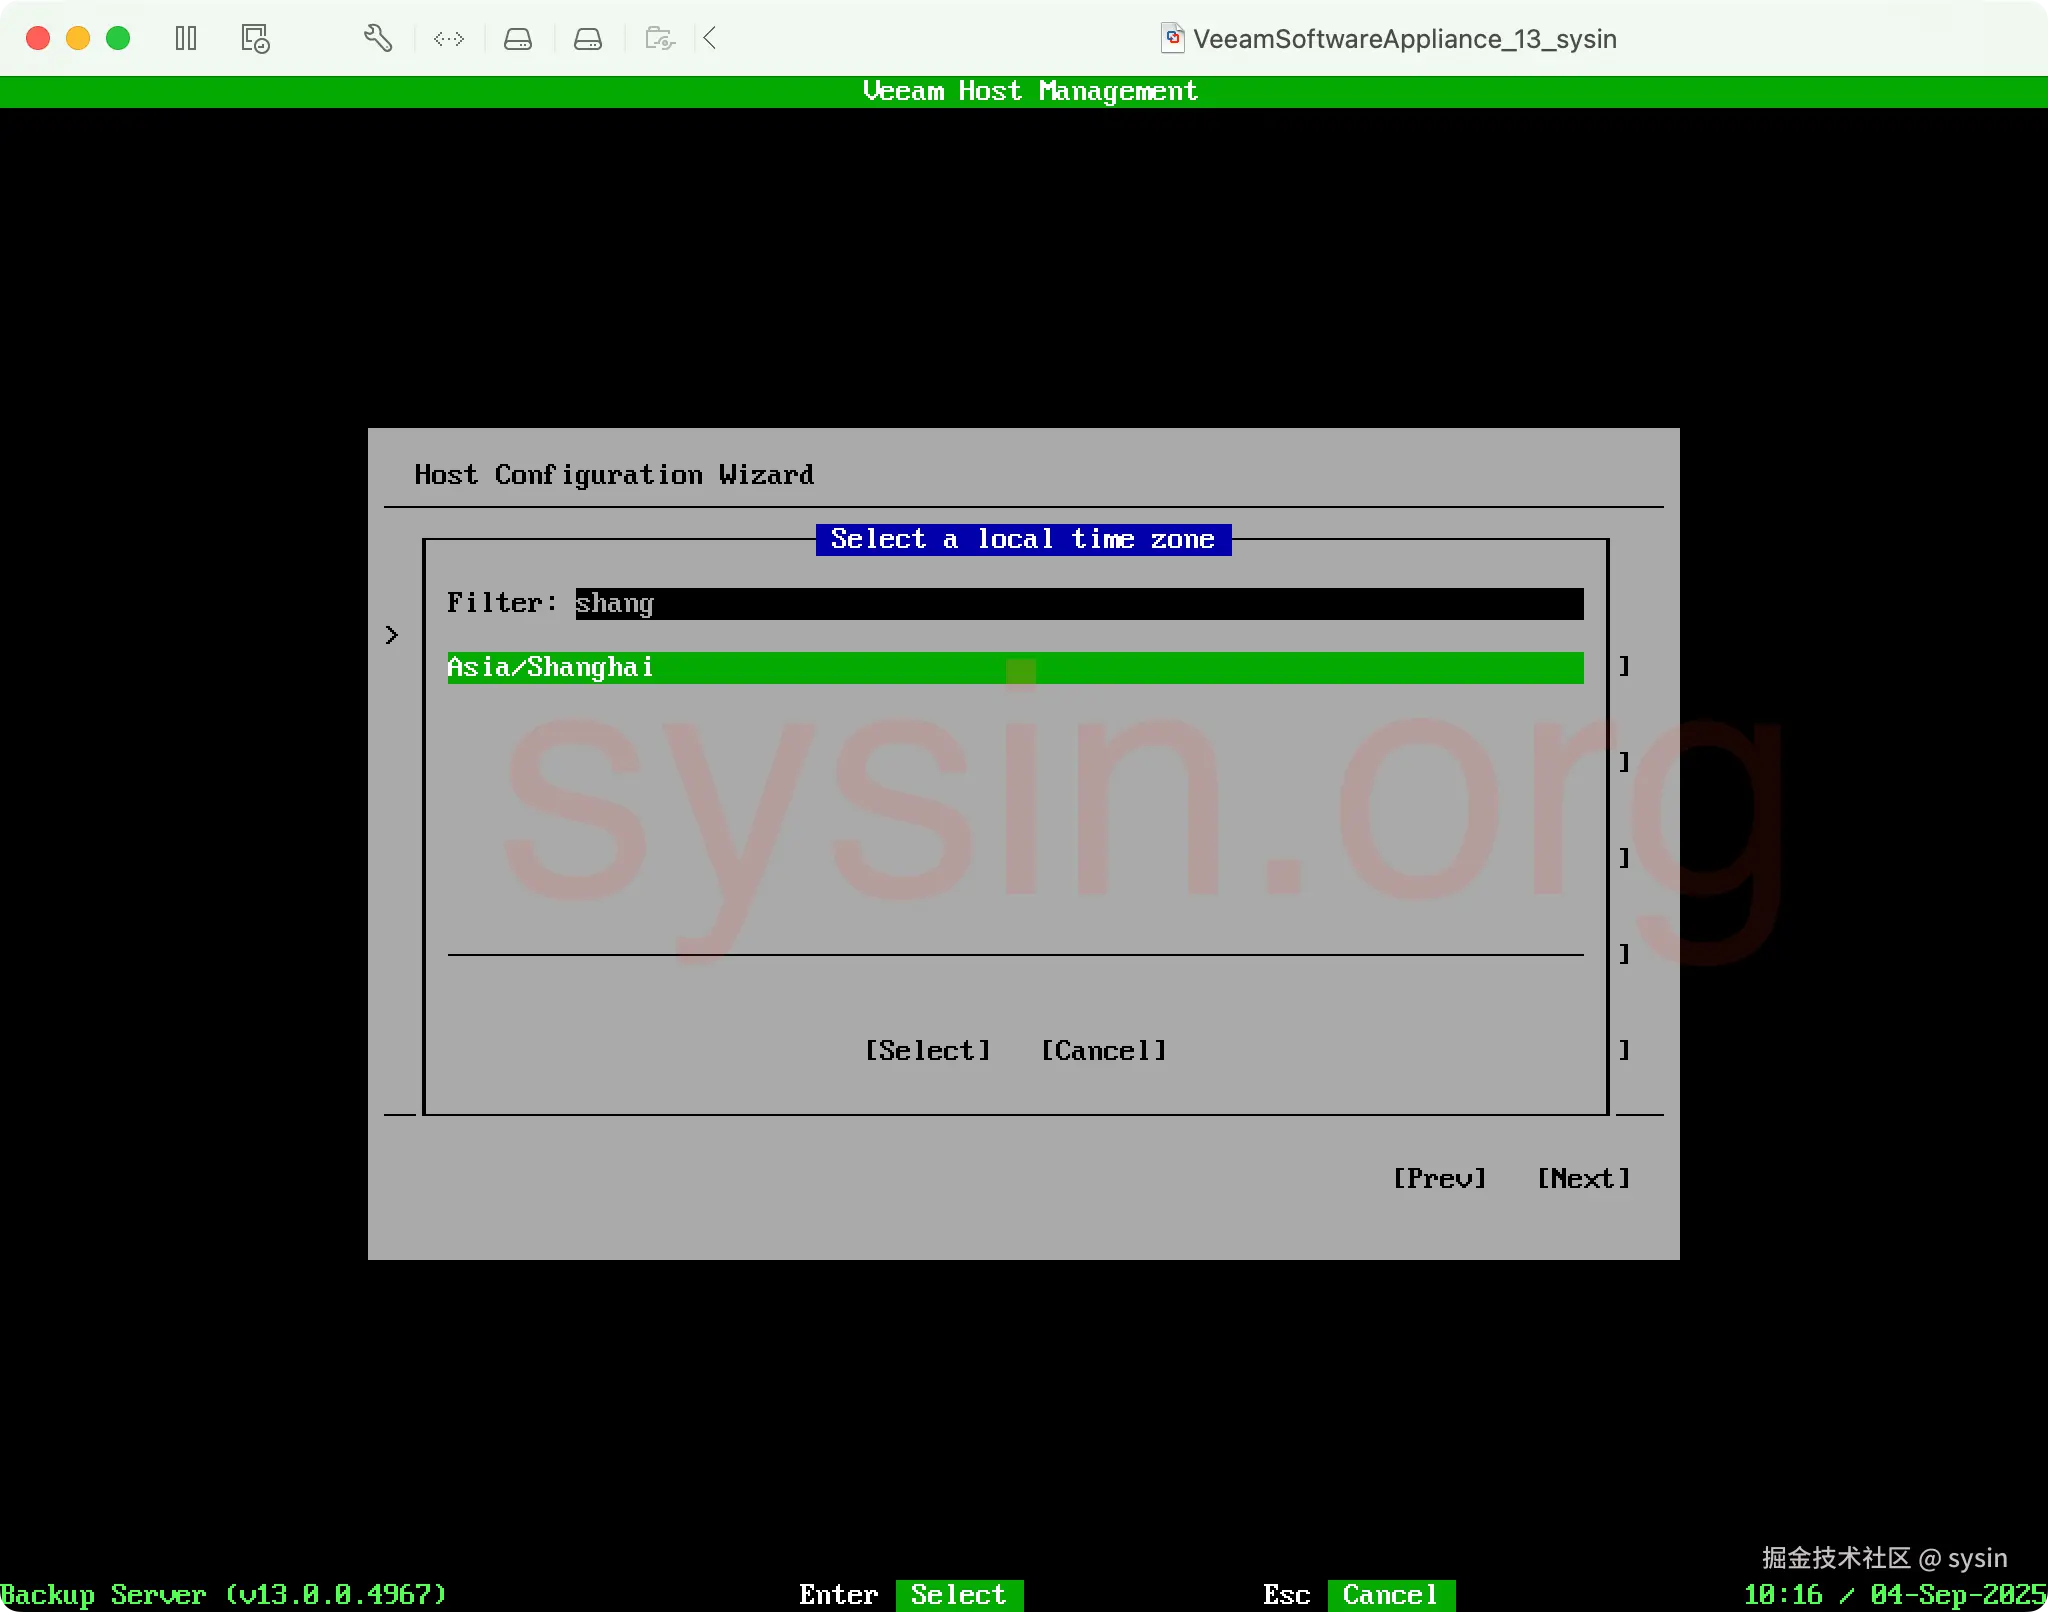2048x1612 pixels.
Task: Click the Filter text field
Action: (x=1078, y=604)
